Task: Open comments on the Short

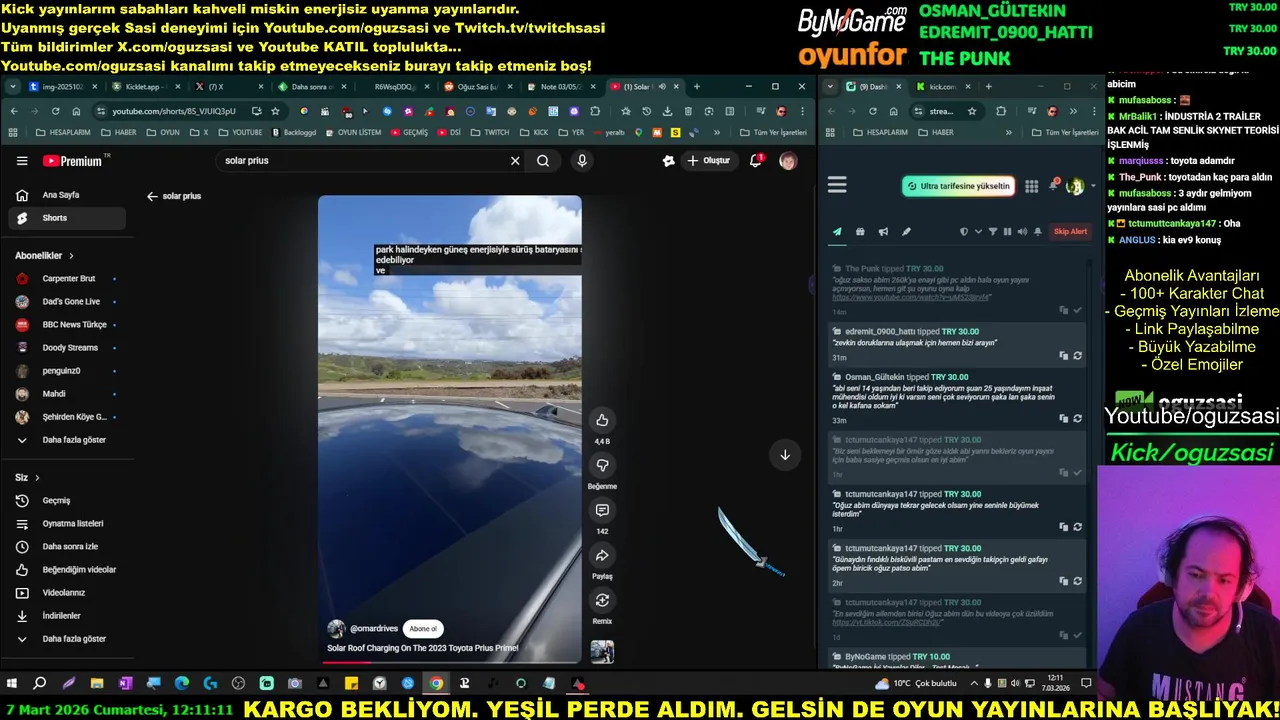Action: click(x=602, y=510)
